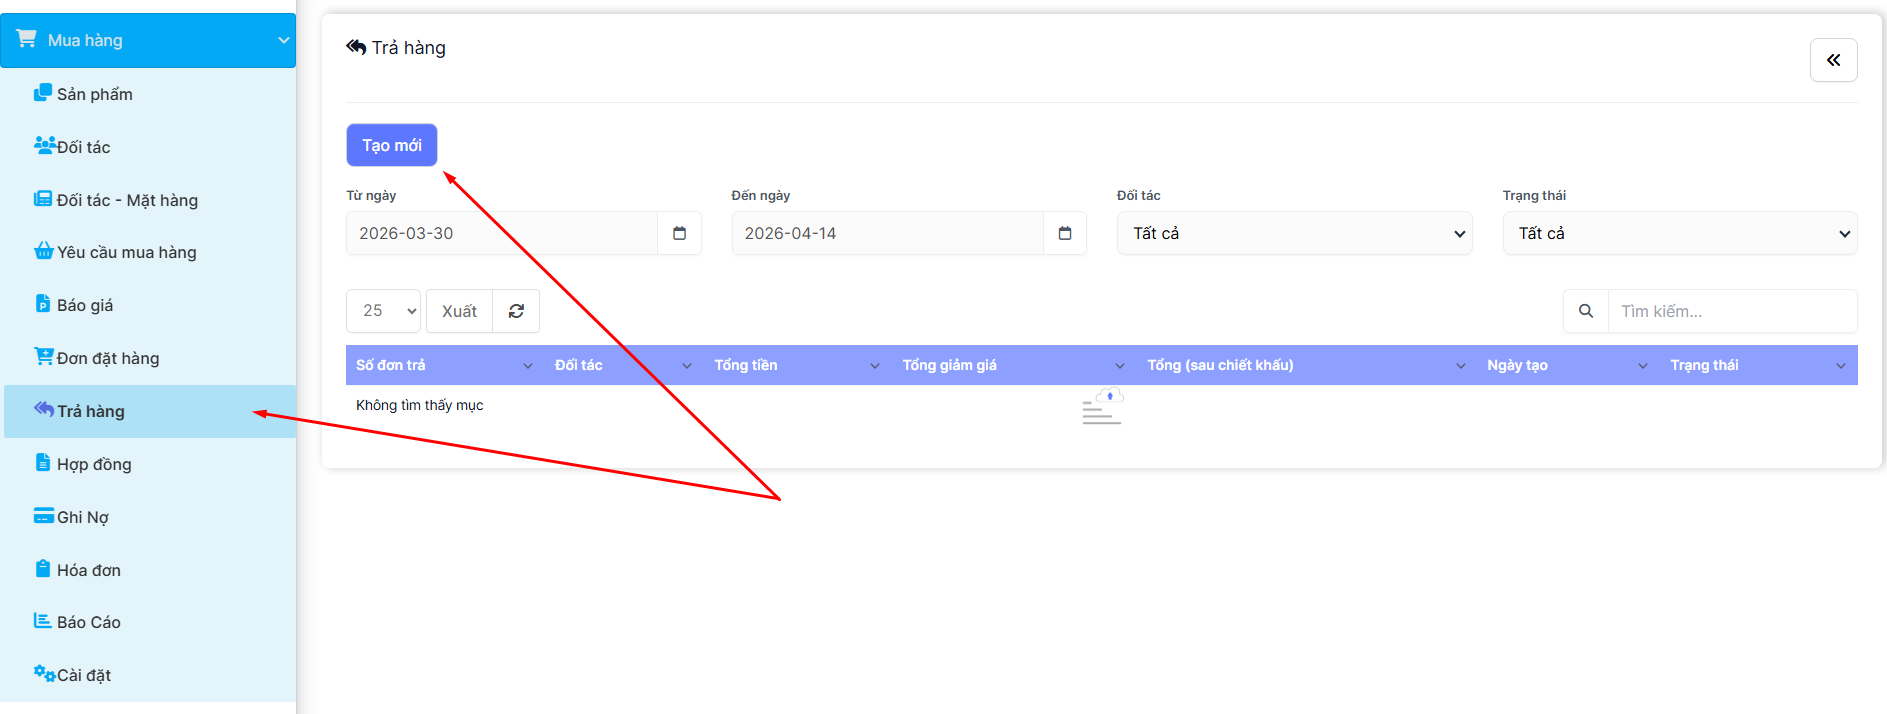
Task: Click the Cài đặt gears icon
Action: pyautogui.click(x=44, y=673)
